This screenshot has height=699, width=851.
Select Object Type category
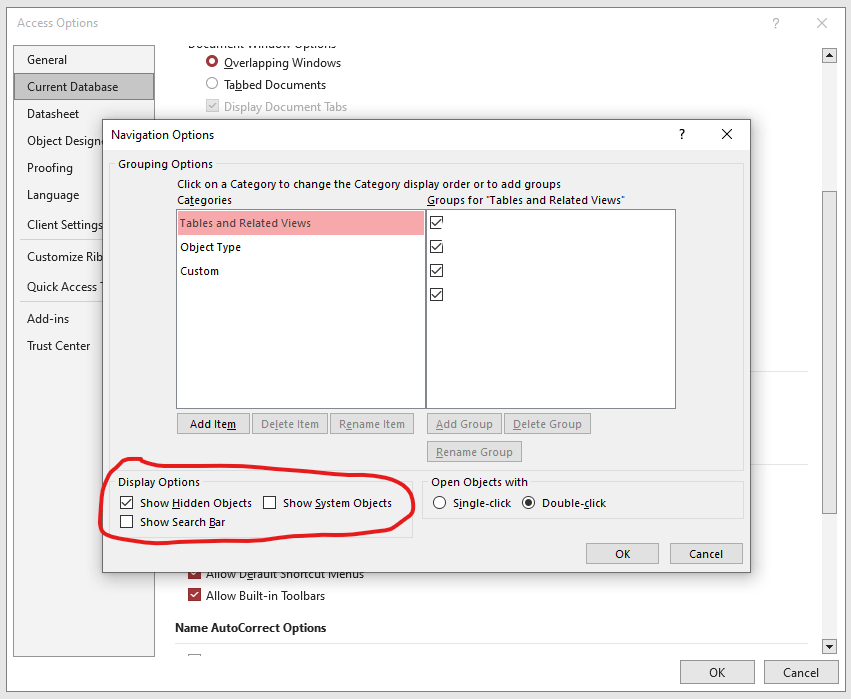301,247
